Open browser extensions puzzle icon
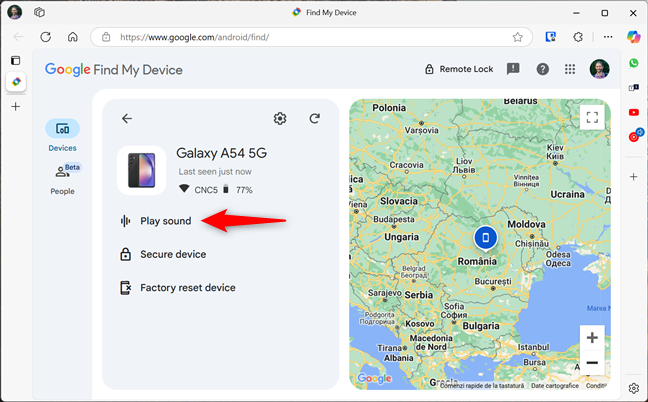Image resolution: width=648 pixels, height=402 pixels. coord(578,37)
